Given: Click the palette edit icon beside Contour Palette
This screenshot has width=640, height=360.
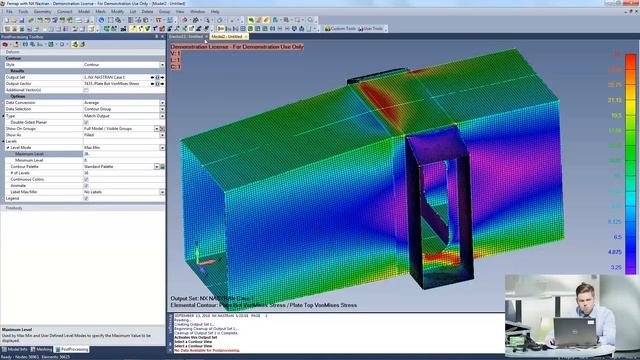Looking at the screenshot, I should click(x=162, y=167).
